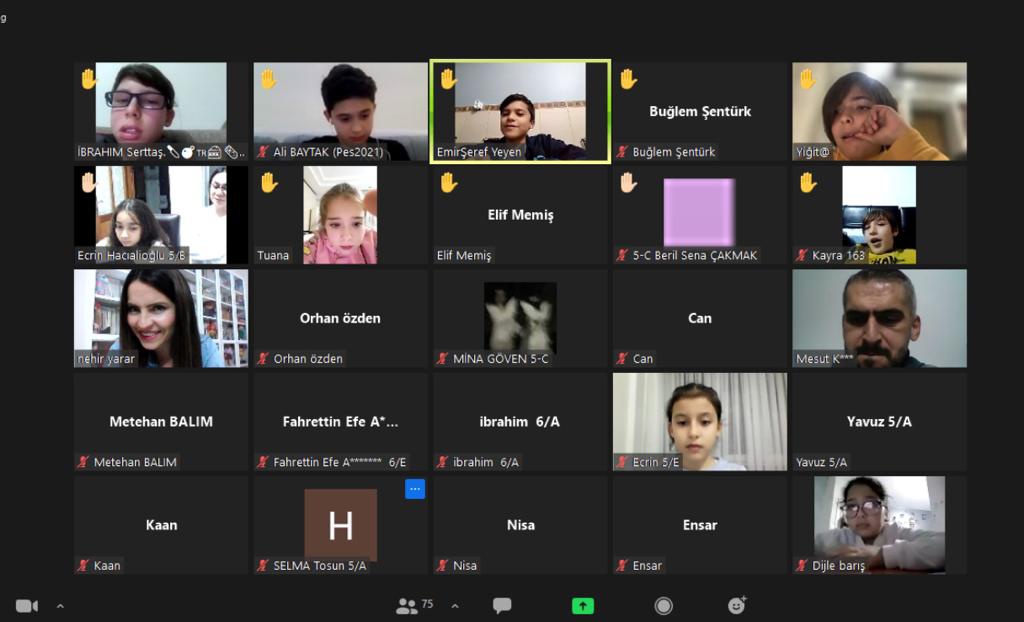Screen dimensions: 1024x622
Task: Click the muted mic icon beside Ensar
Action: [622, 566]
